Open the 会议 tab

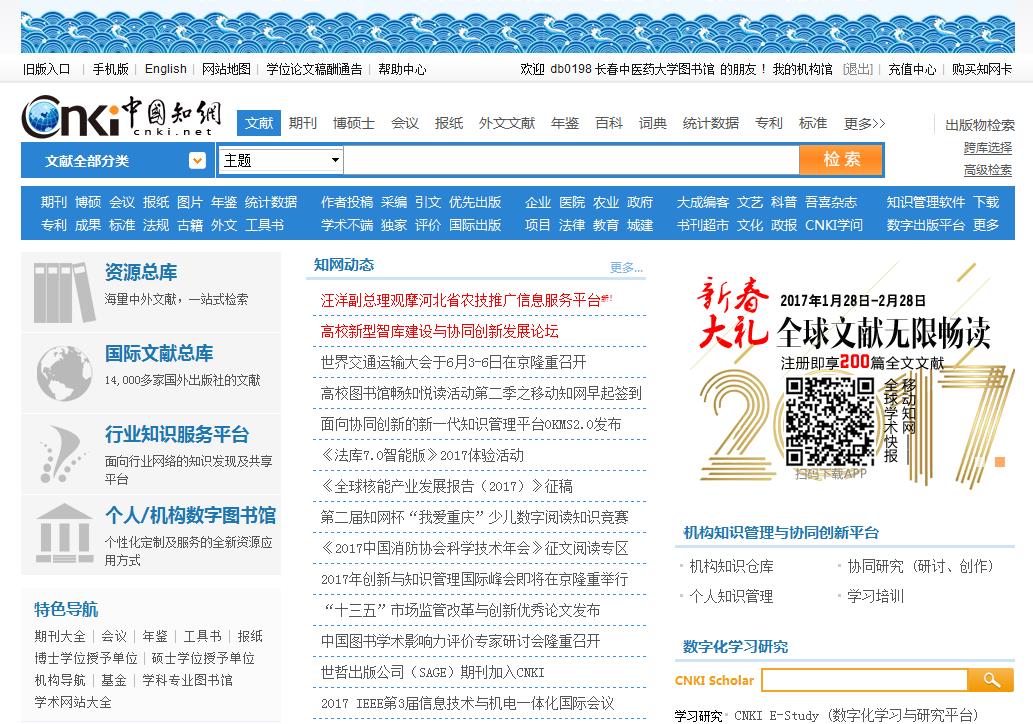405,123
